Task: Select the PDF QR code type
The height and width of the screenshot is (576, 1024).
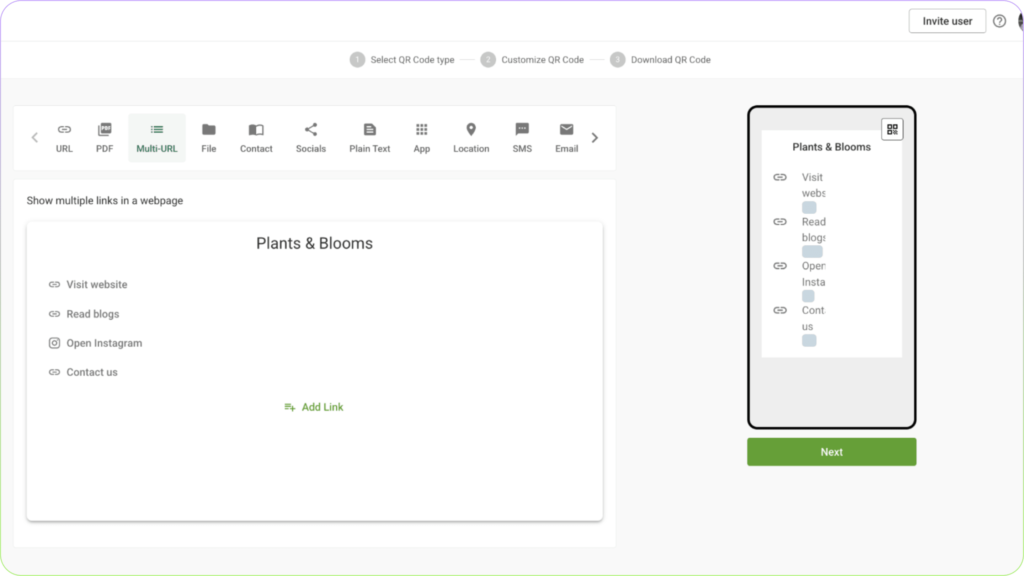Action: tap(104, 137)
